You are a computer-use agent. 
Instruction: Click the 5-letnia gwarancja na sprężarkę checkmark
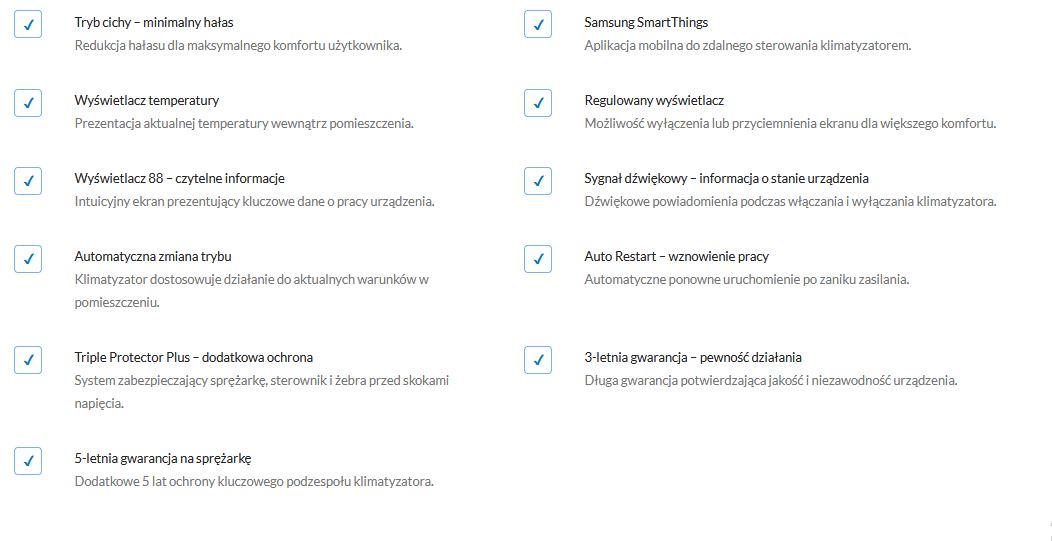28,460
